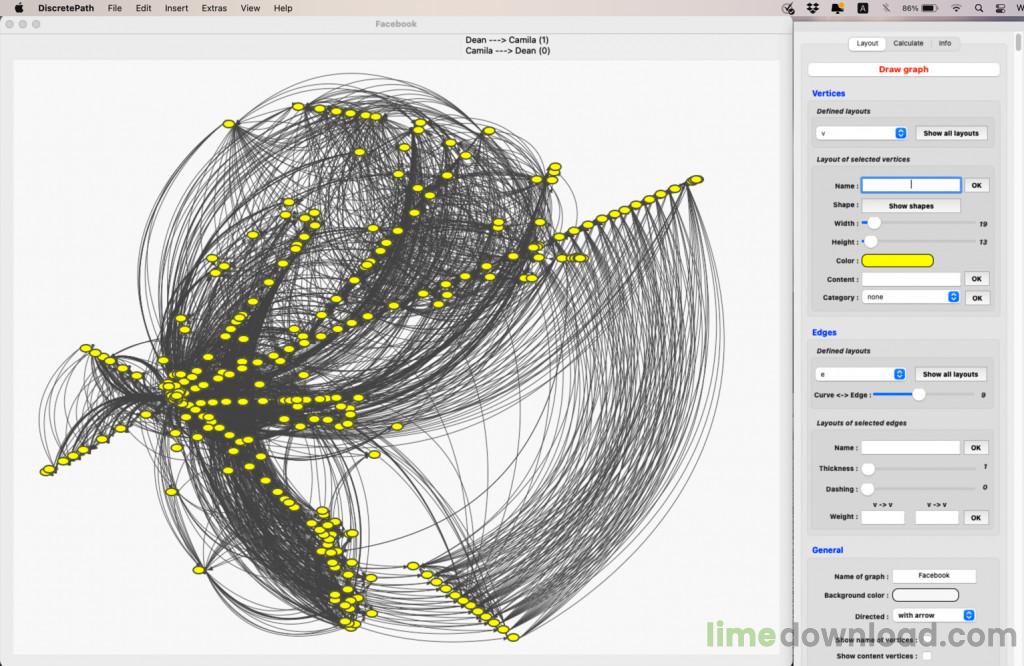1024x666 pixels.
Task: Open the Edit menu
Action: point(143,8)
